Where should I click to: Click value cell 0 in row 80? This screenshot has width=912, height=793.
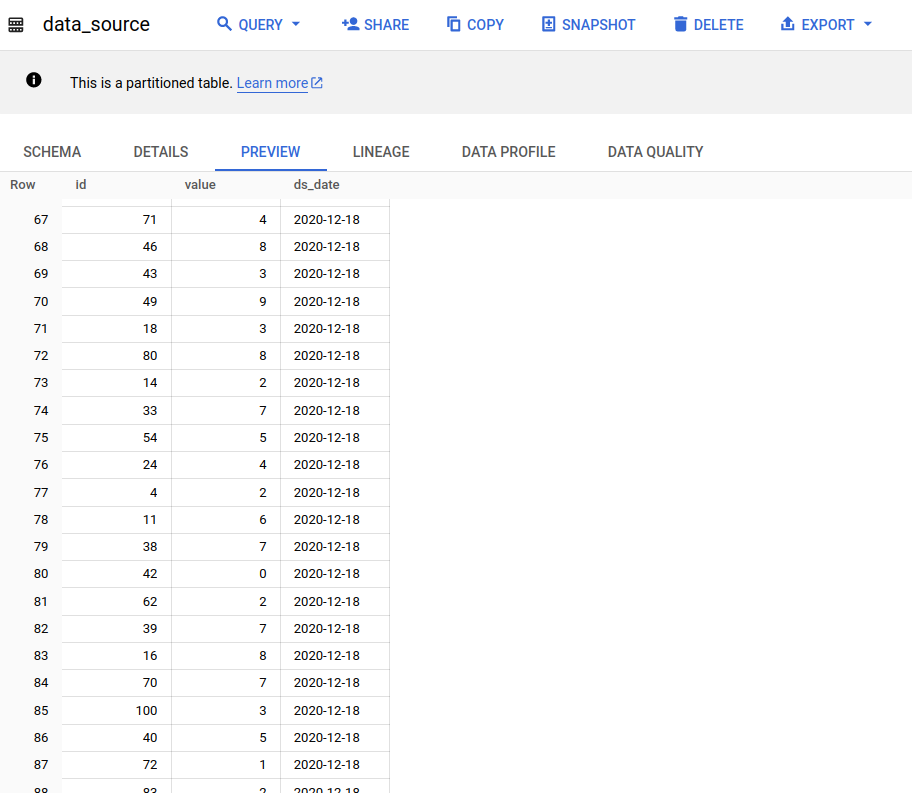226,574
